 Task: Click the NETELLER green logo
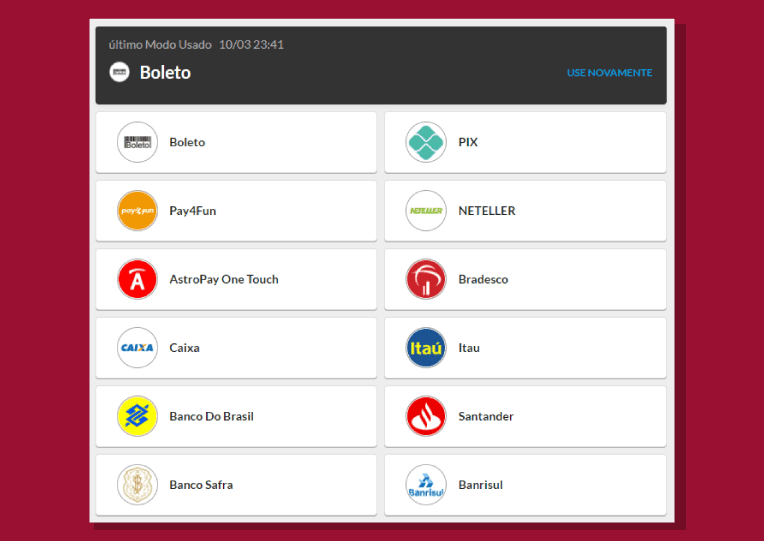[x=426, y=211]
